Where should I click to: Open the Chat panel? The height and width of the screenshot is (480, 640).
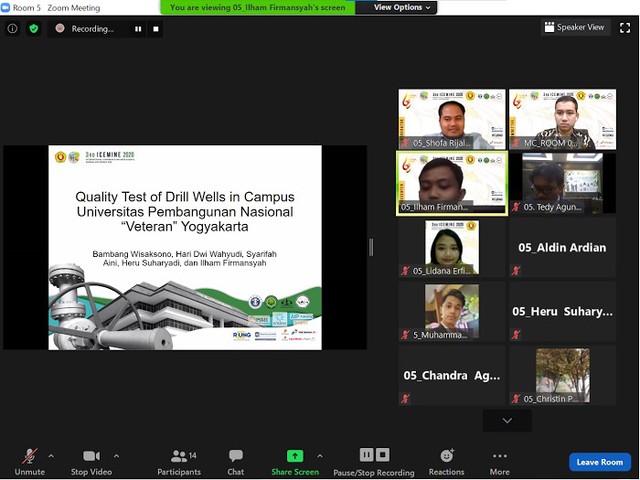(235, 460)
